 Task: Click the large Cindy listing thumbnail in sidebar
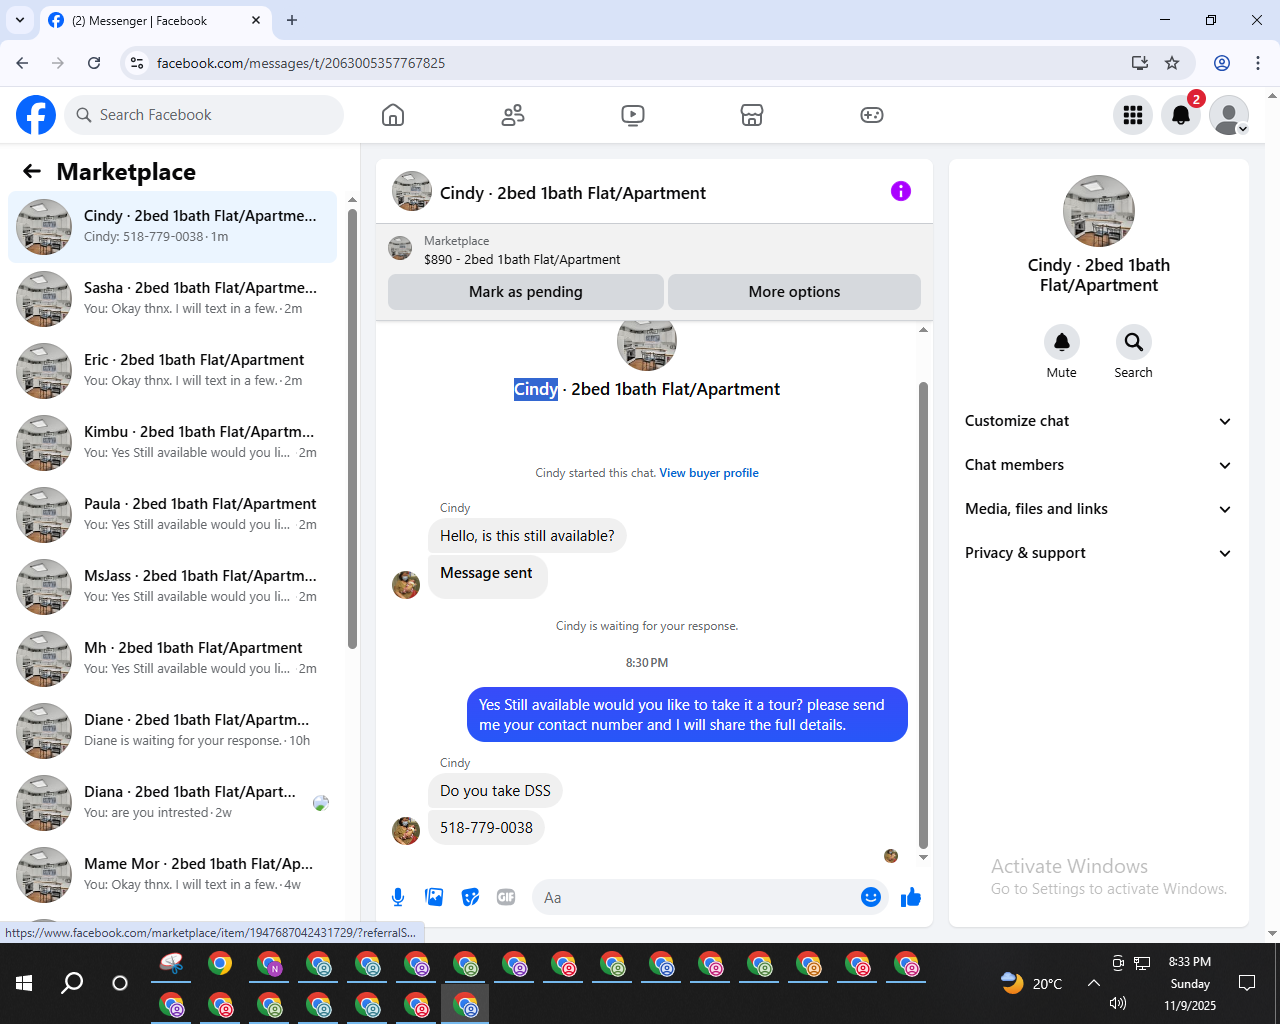point(1099,211)
